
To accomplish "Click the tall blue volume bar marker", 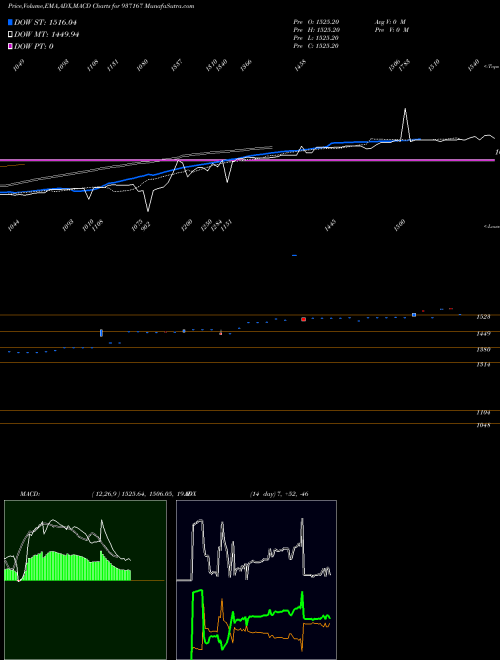I will click(x=101, y=333).
